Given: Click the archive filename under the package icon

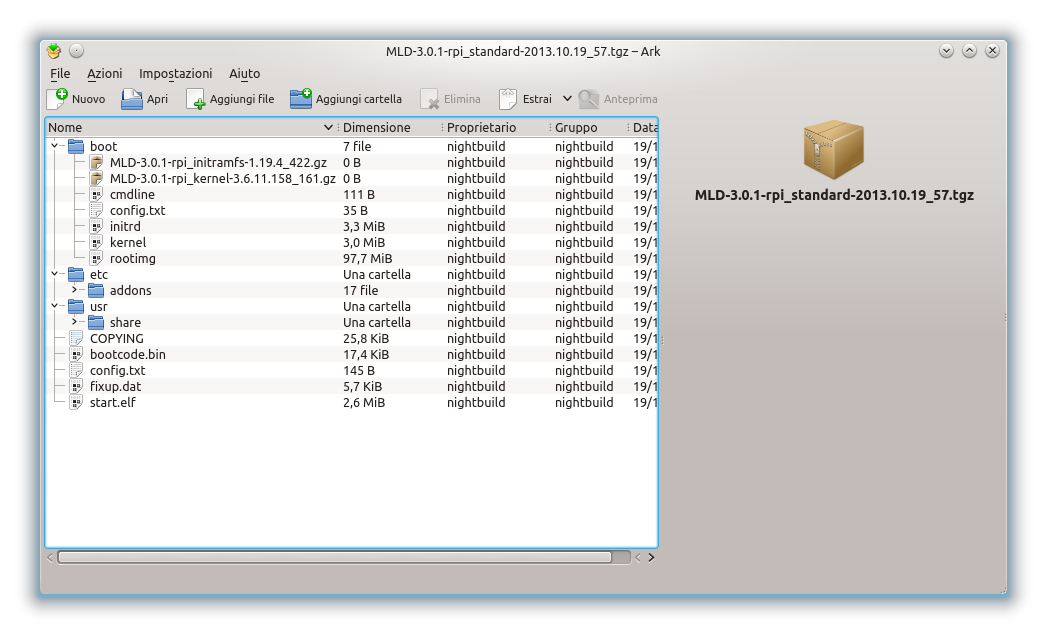Looking at the screenshot, I should [x=834, y=195].
